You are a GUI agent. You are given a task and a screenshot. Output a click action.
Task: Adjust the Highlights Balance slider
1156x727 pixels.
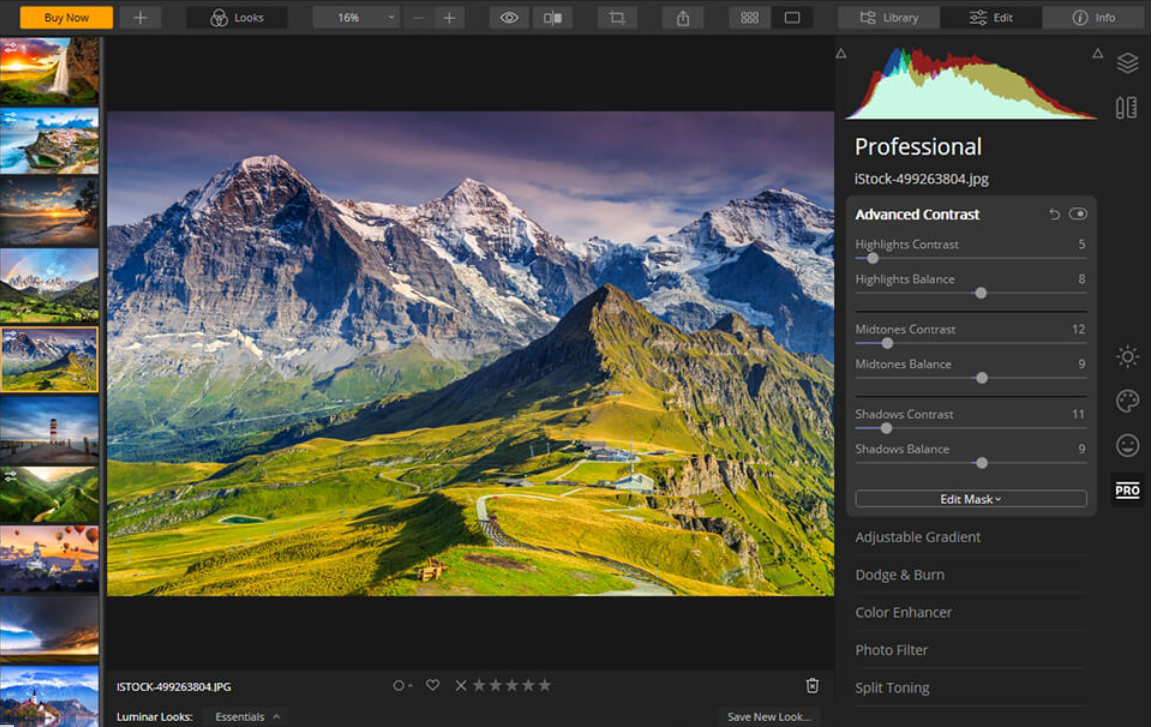tap(981, 293)
